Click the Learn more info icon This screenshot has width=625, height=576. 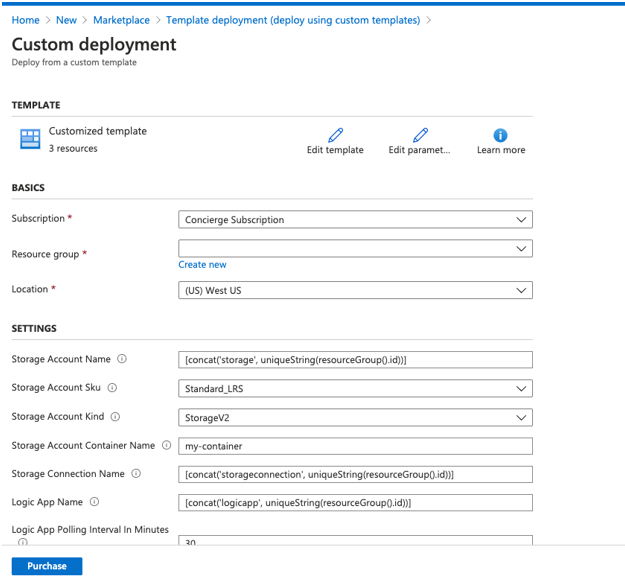500,135
